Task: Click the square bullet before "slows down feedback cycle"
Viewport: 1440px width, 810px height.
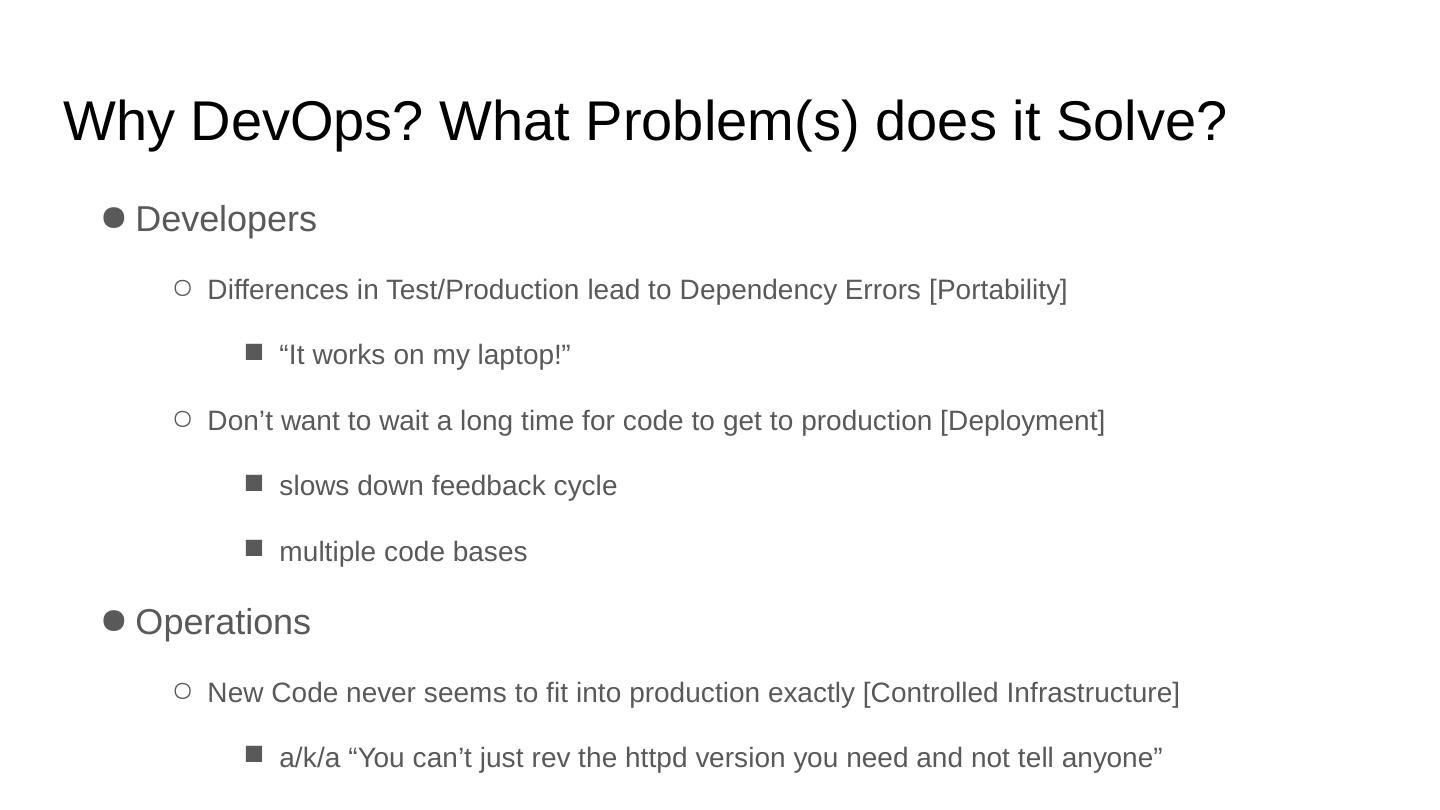Action: click(x=254, y=484)
